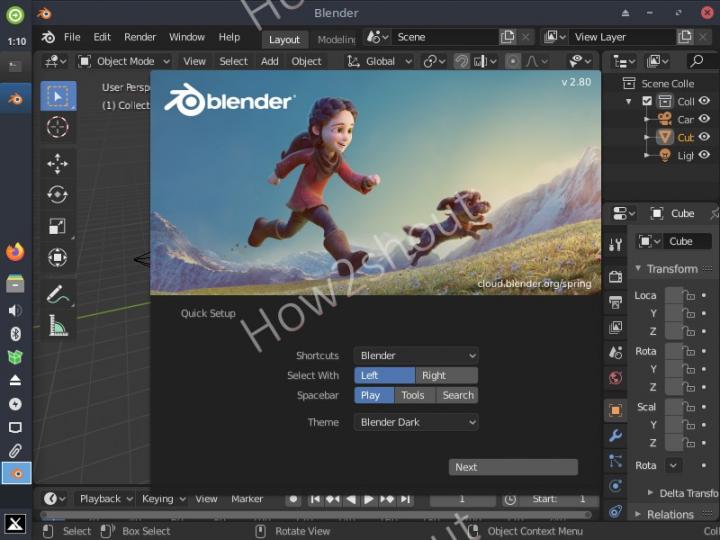
Task: Select the Rotate tool
Action: (x=58, y=195)
